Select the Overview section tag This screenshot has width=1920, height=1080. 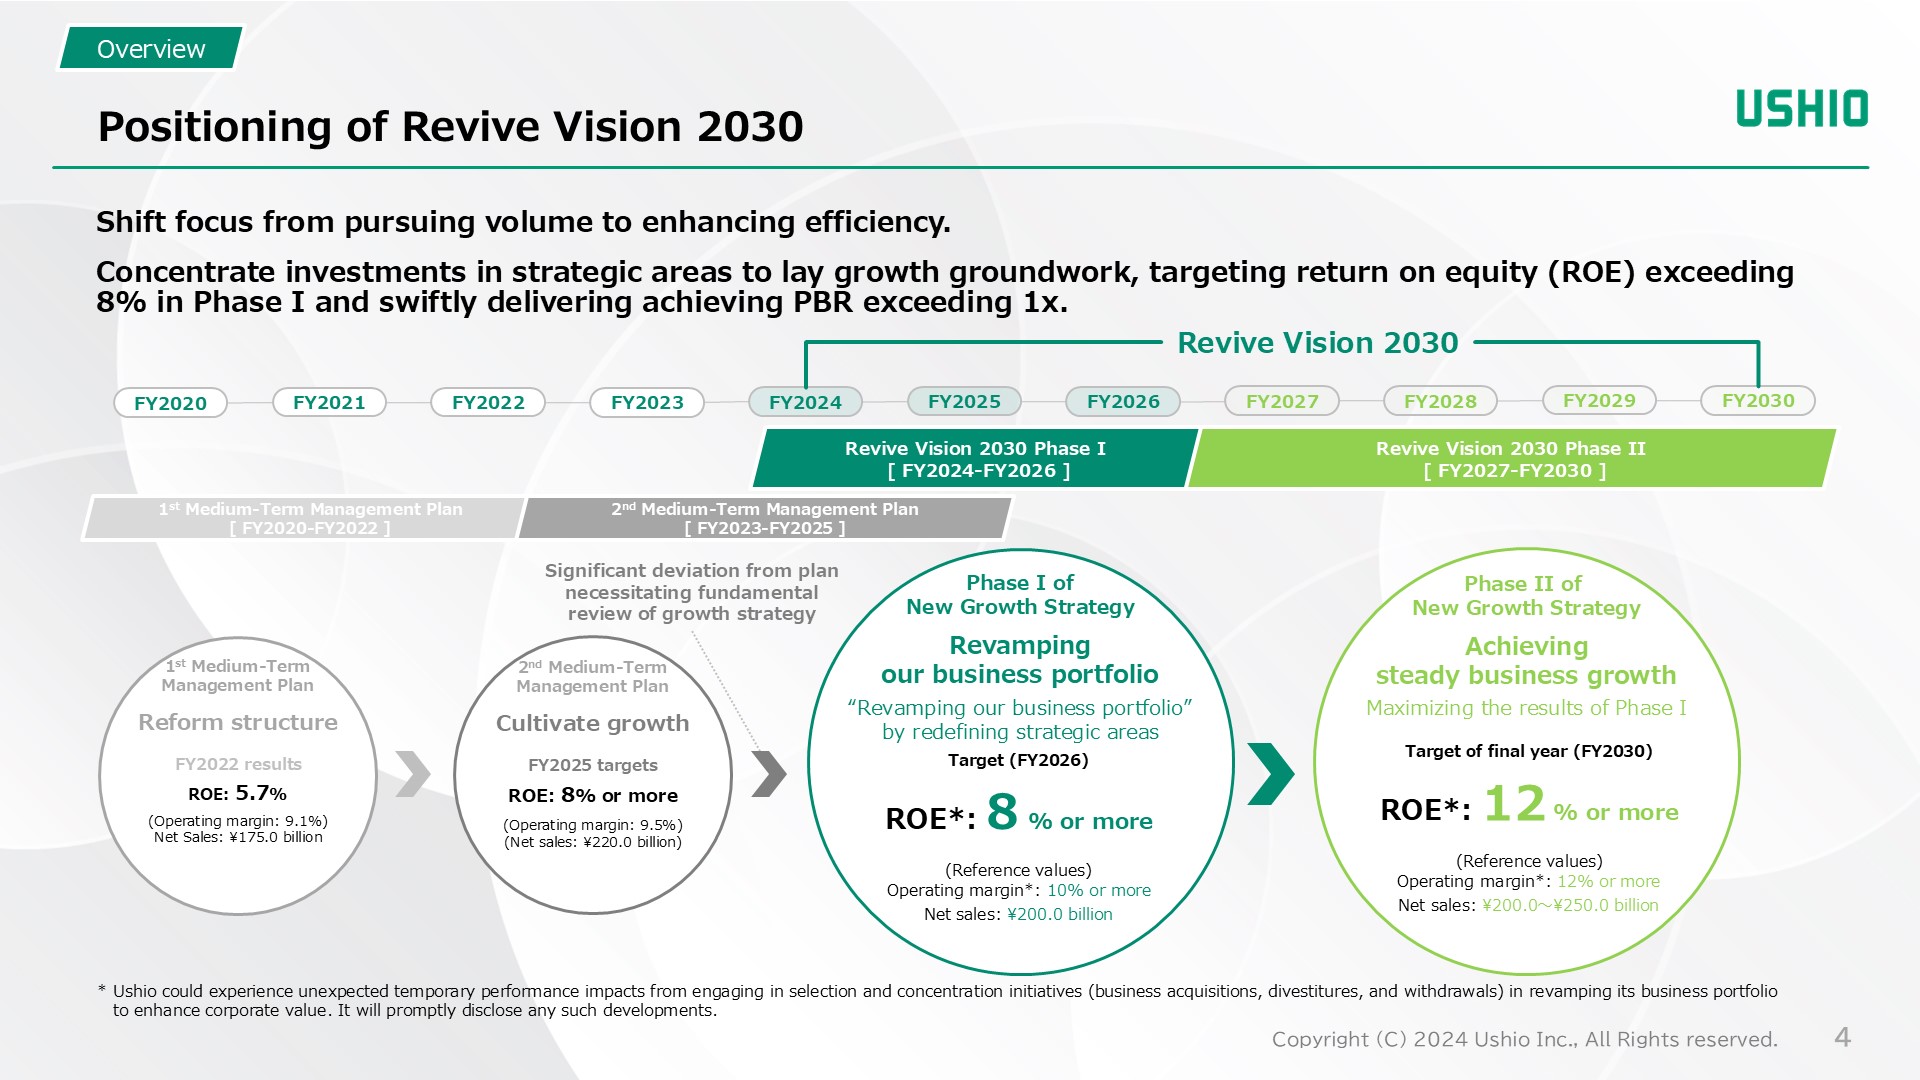[151, 49]
